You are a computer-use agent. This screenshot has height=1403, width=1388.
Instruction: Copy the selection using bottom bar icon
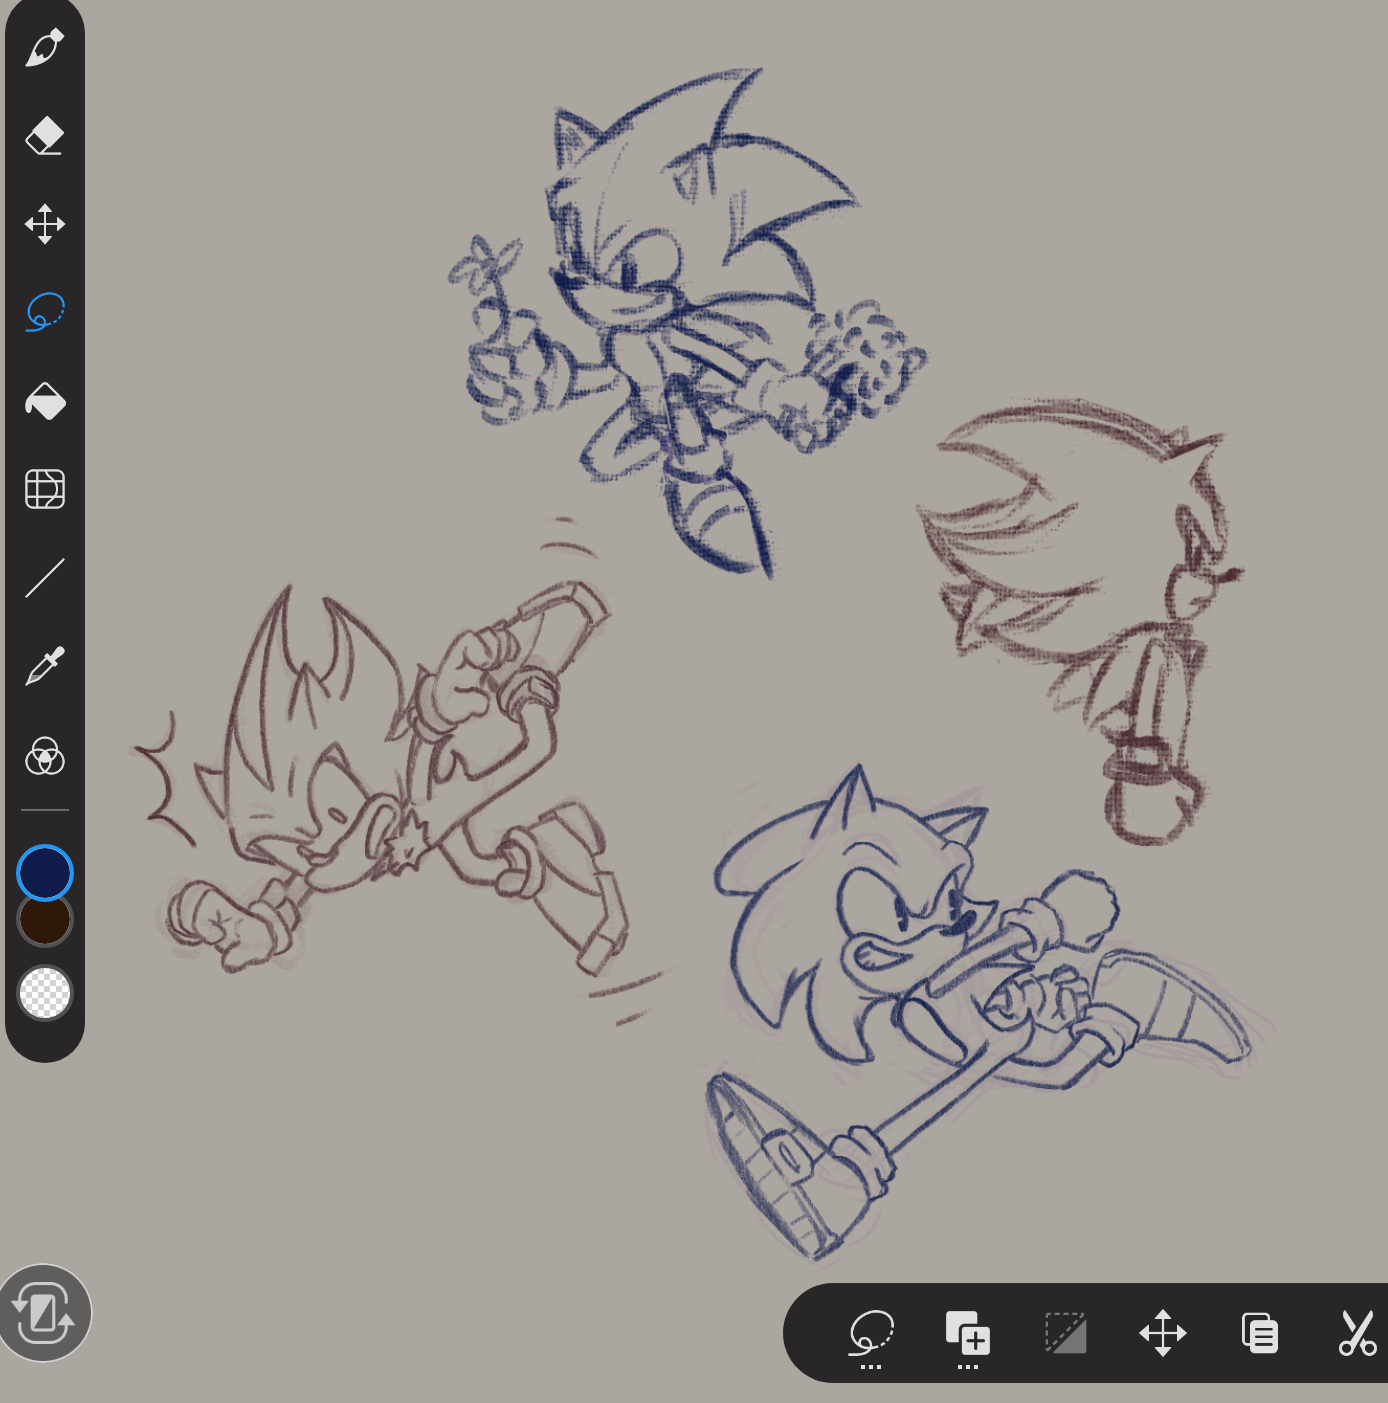point(1259,1333)
